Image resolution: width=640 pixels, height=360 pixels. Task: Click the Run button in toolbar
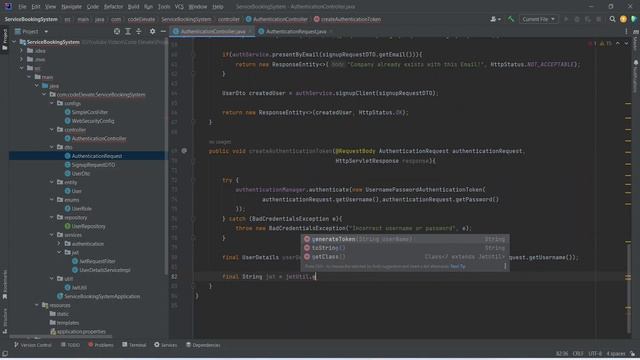point(566,19)
